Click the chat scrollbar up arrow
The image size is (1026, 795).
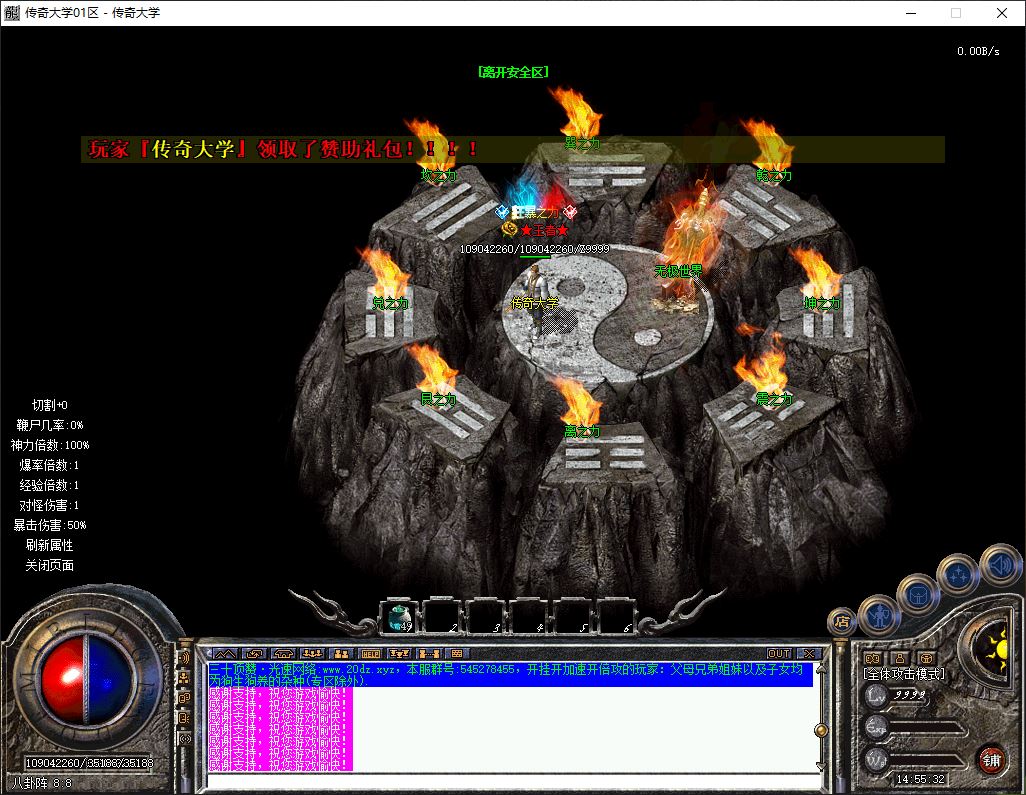tap(821, 669)
